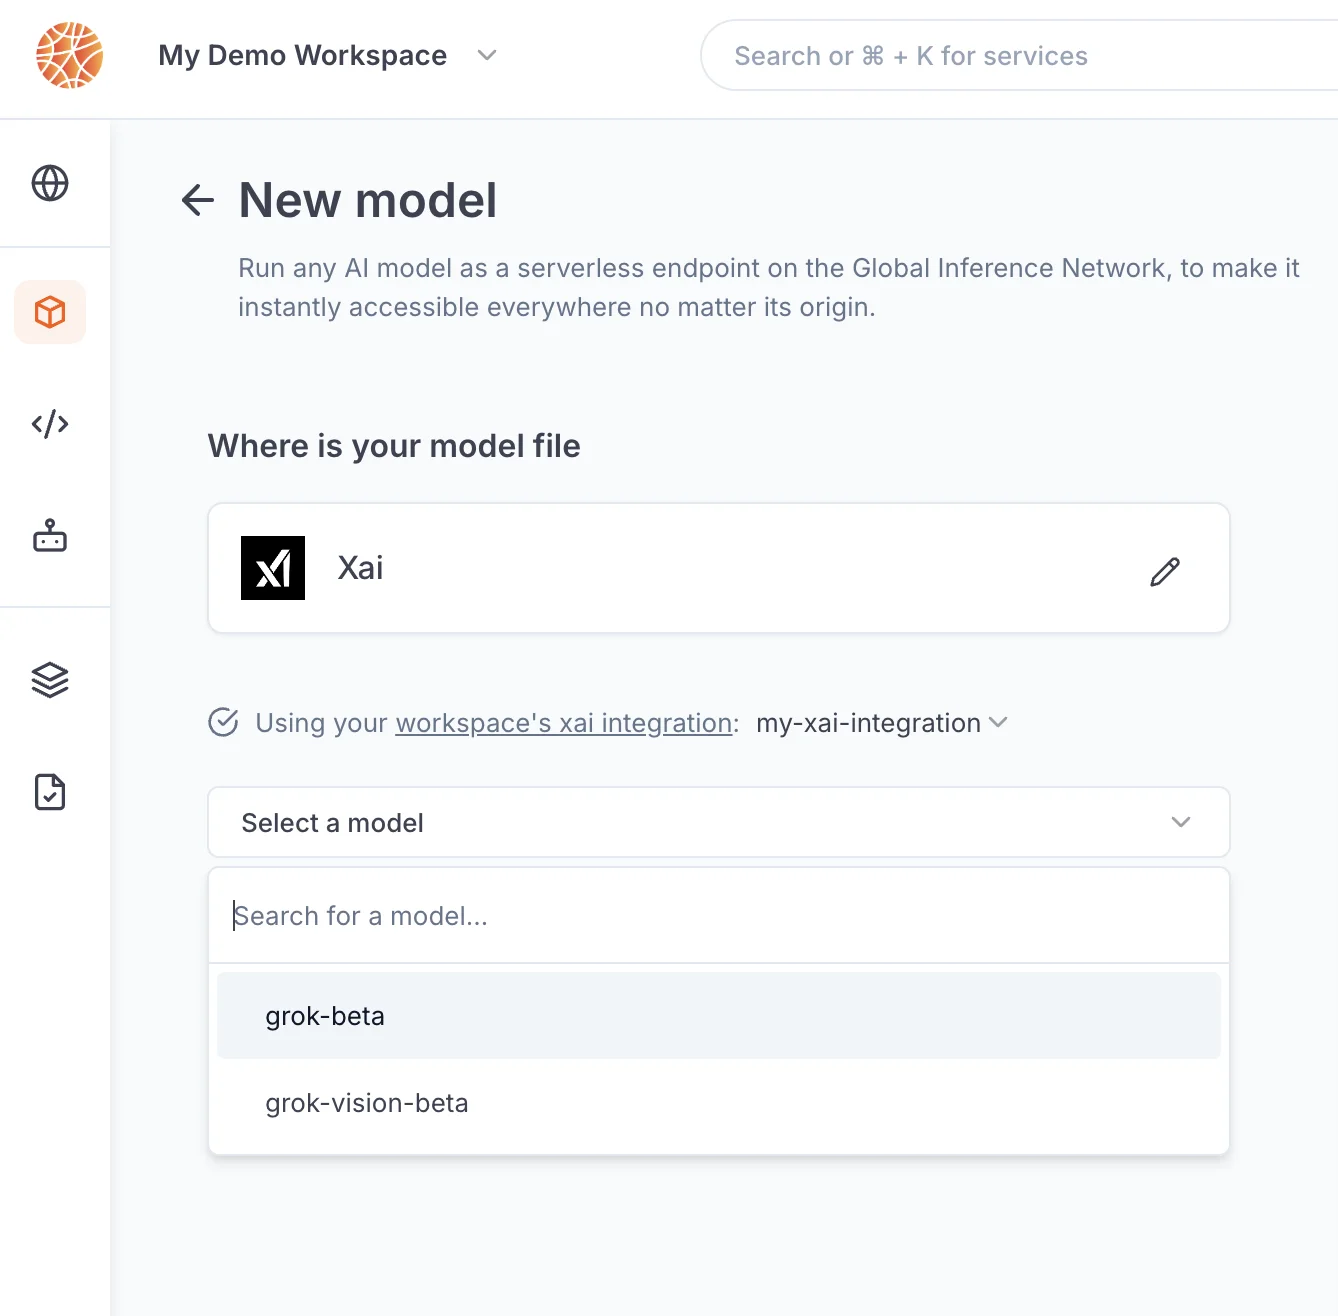Viewport: 1338px width, 1316px height.
Task: Click the orange workspace logo
Action: 69,56
